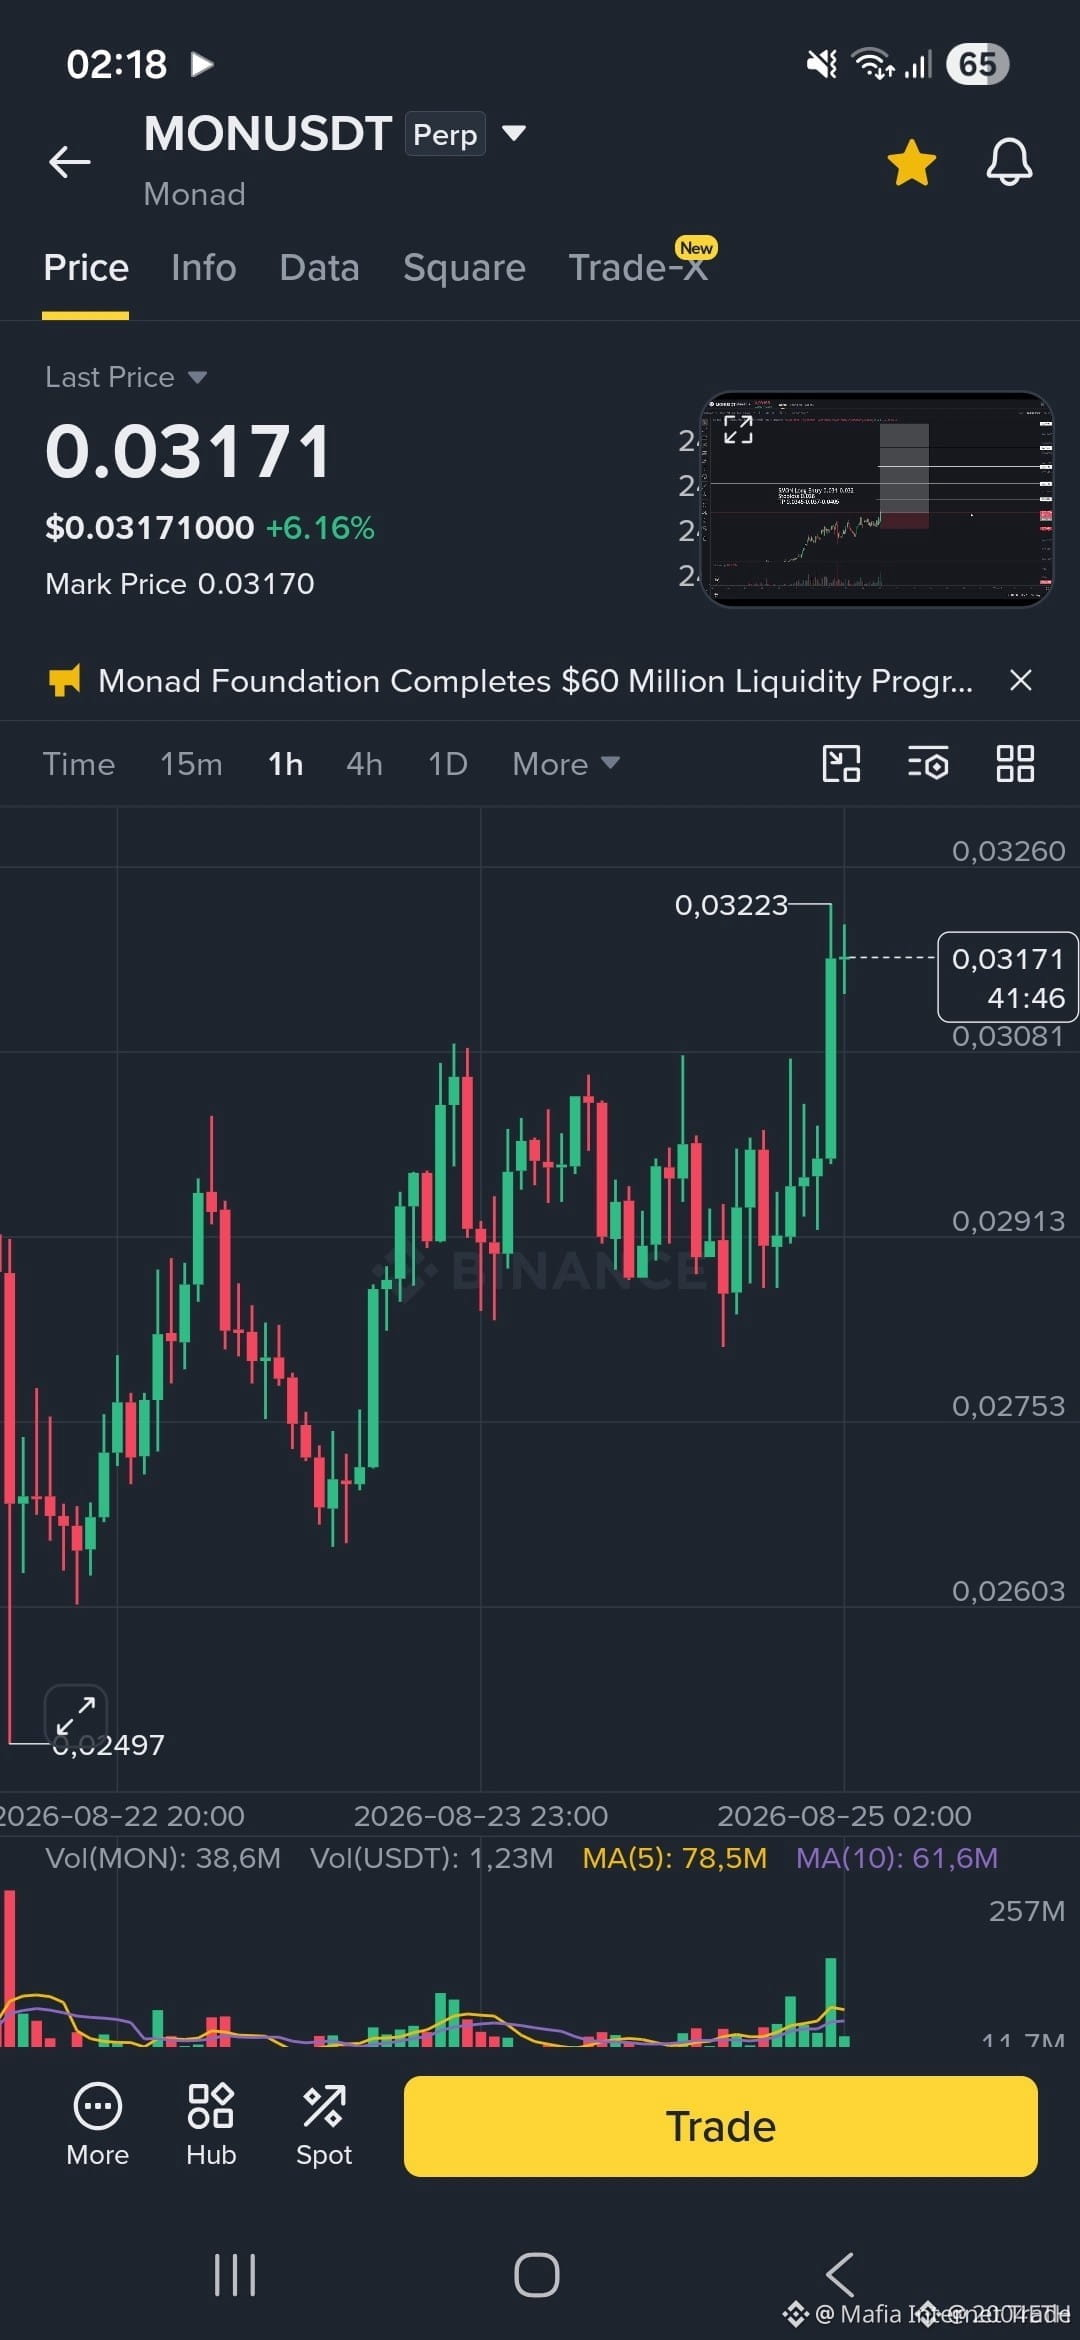1080x2340 pixels.
Task: Open the Trade-X tab
Action: pyautogui.click(x=638, y=268)
